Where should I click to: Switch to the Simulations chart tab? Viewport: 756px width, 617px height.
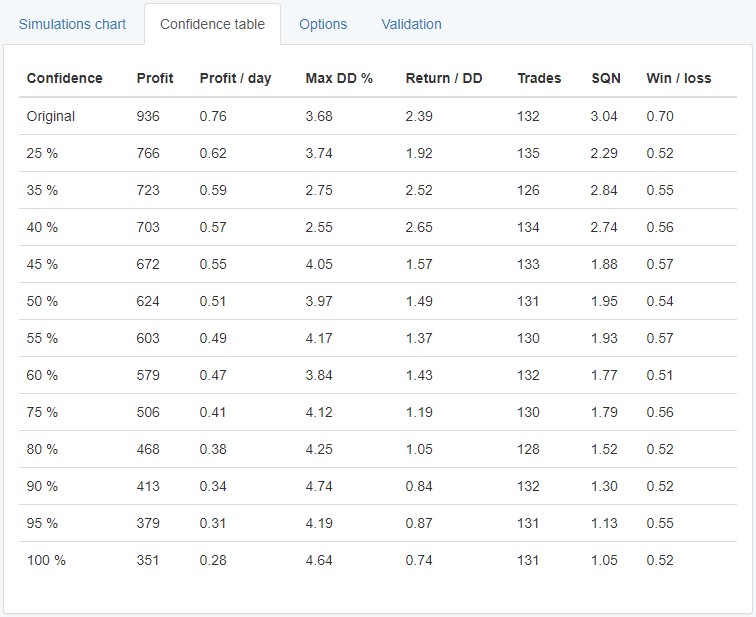72,24
